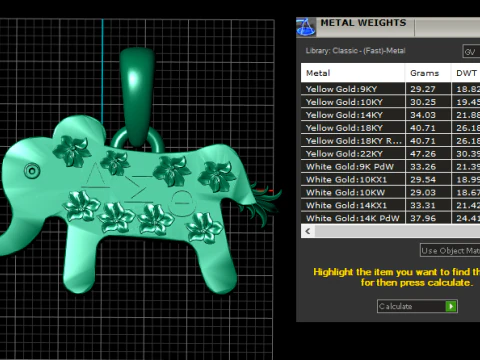Select the White Gold:9K PdW row
Image resolution: width=480 pixels, height=360 pixels.
pos(390,167)
